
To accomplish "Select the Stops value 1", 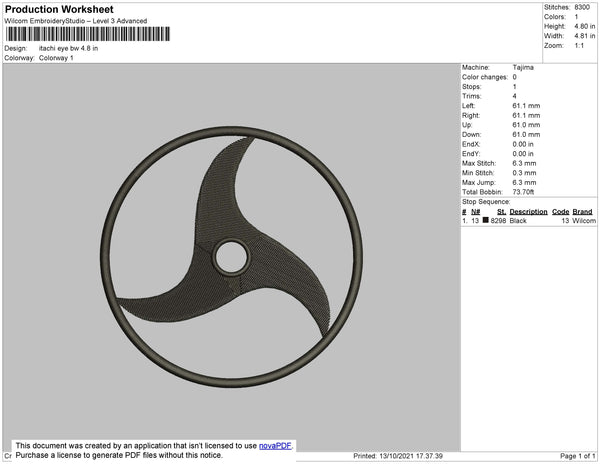I will click(x=515, y=86).
